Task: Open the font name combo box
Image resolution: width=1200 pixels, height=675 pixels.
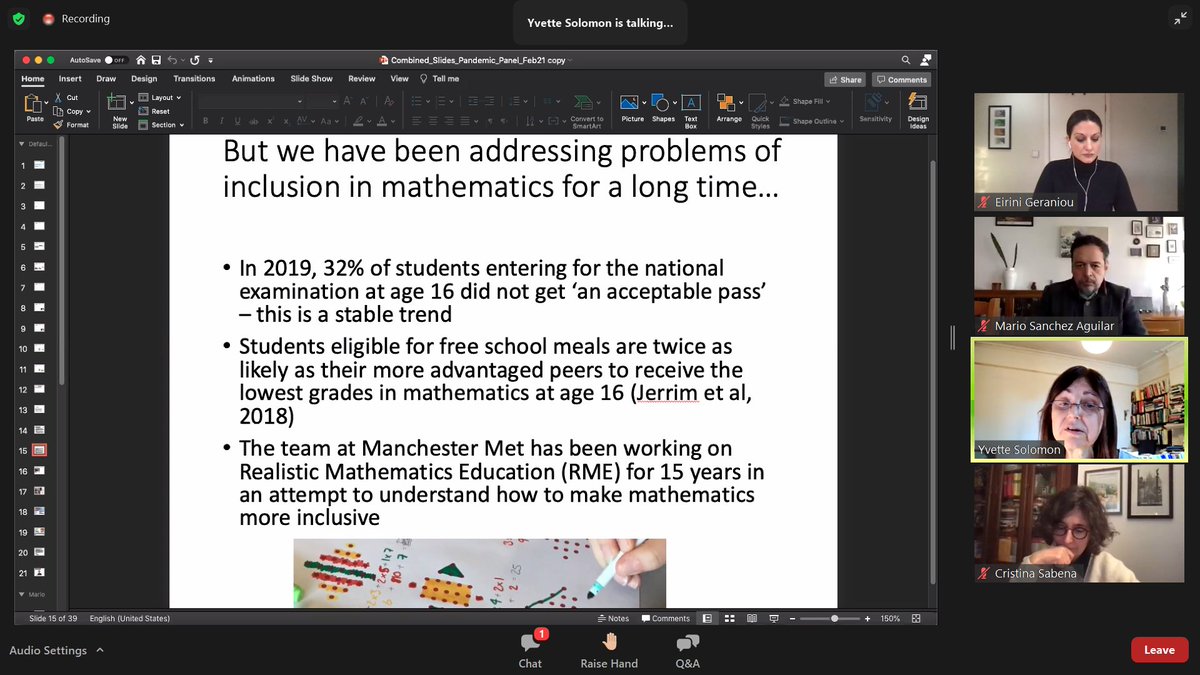Action: coord(251,101)
